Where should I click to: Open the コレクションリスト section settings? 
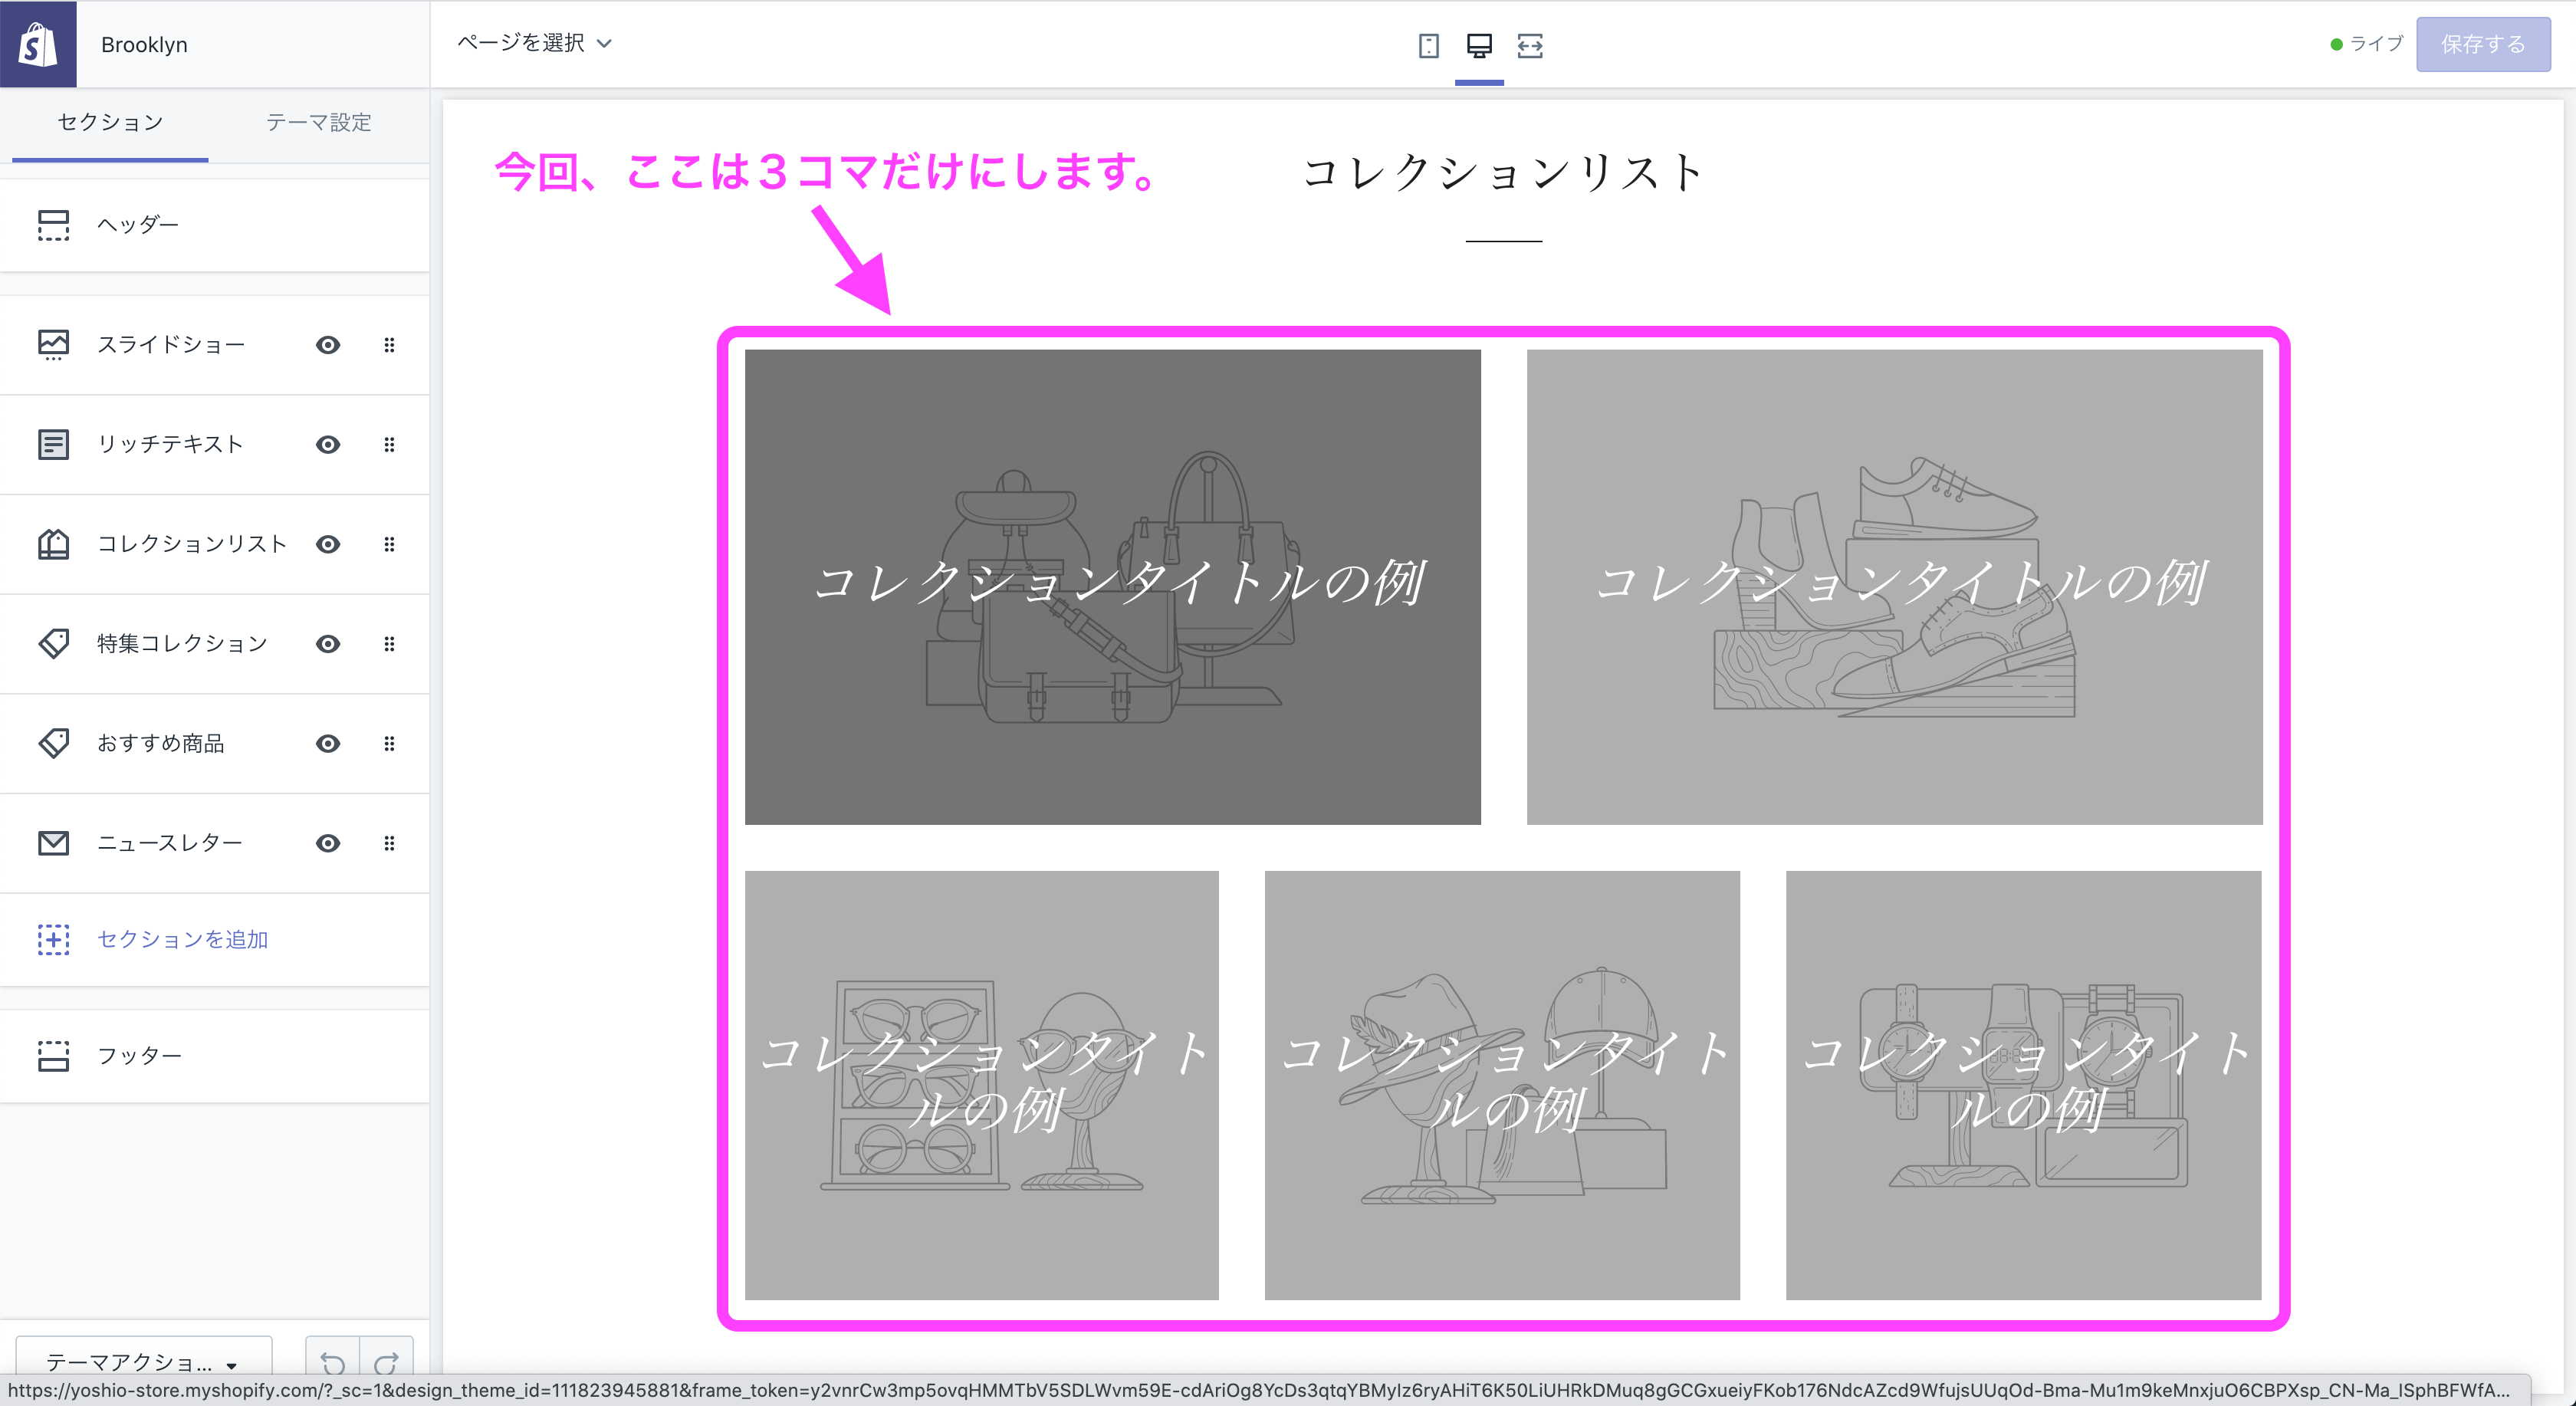coord(190,543)
